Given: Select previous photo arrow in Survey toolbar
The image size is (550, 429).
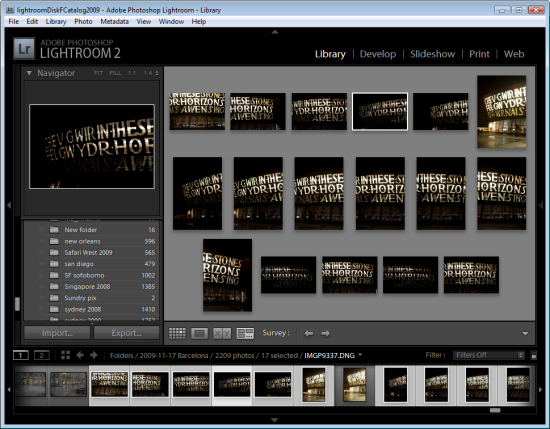Looking at the screenshot, I should [309, 333].
